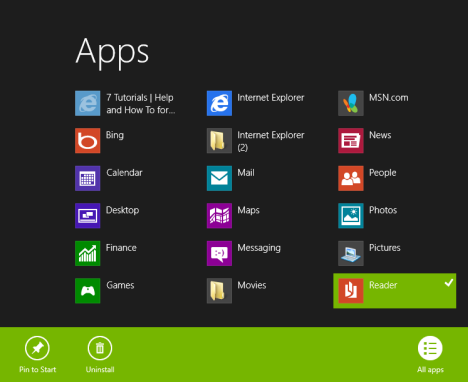Open the Maps app icon

[219, 216]
